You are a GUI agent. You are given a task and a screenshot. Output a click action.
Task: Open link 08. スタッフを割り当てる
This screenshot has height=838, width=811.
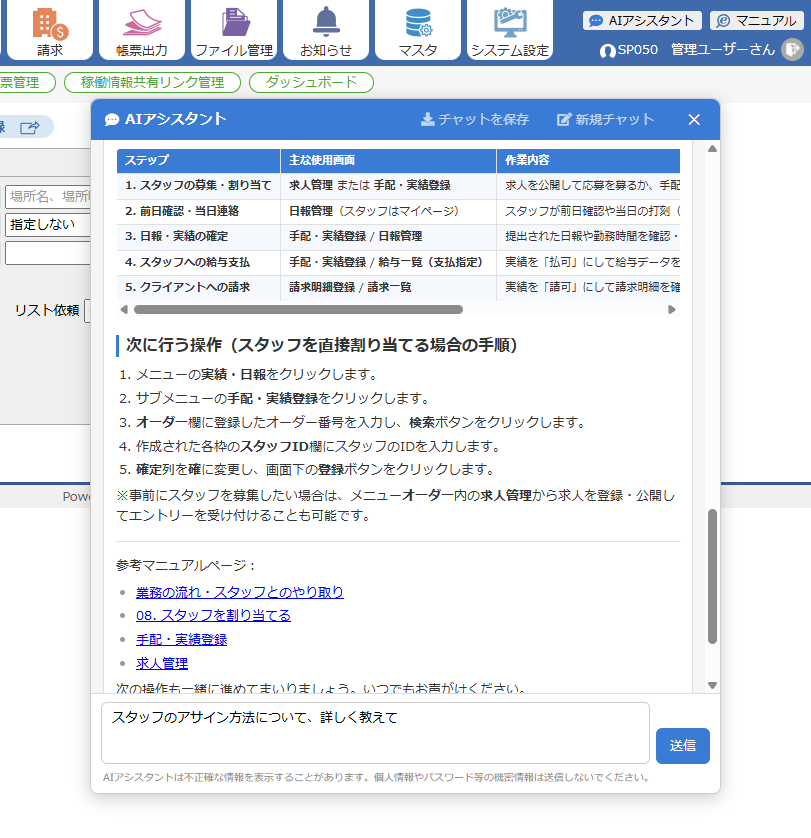[213, 616]
